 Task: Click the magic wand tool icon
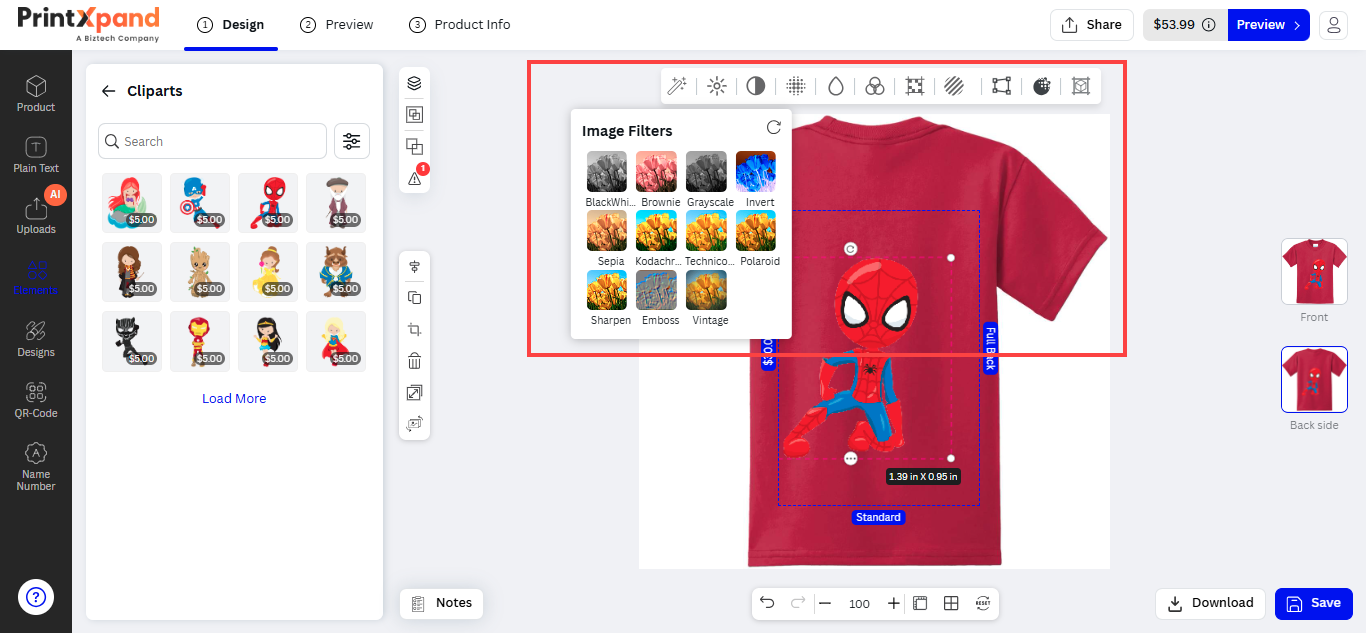[677, 86]
